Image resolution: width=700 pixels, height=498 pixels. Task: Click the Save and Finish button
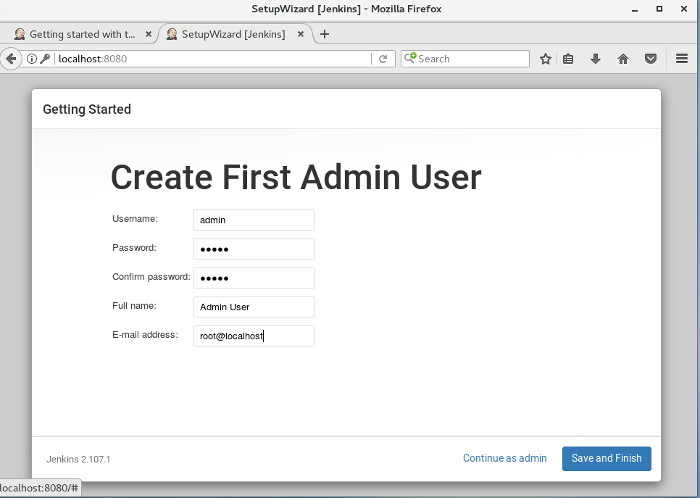tap(606, 458)
